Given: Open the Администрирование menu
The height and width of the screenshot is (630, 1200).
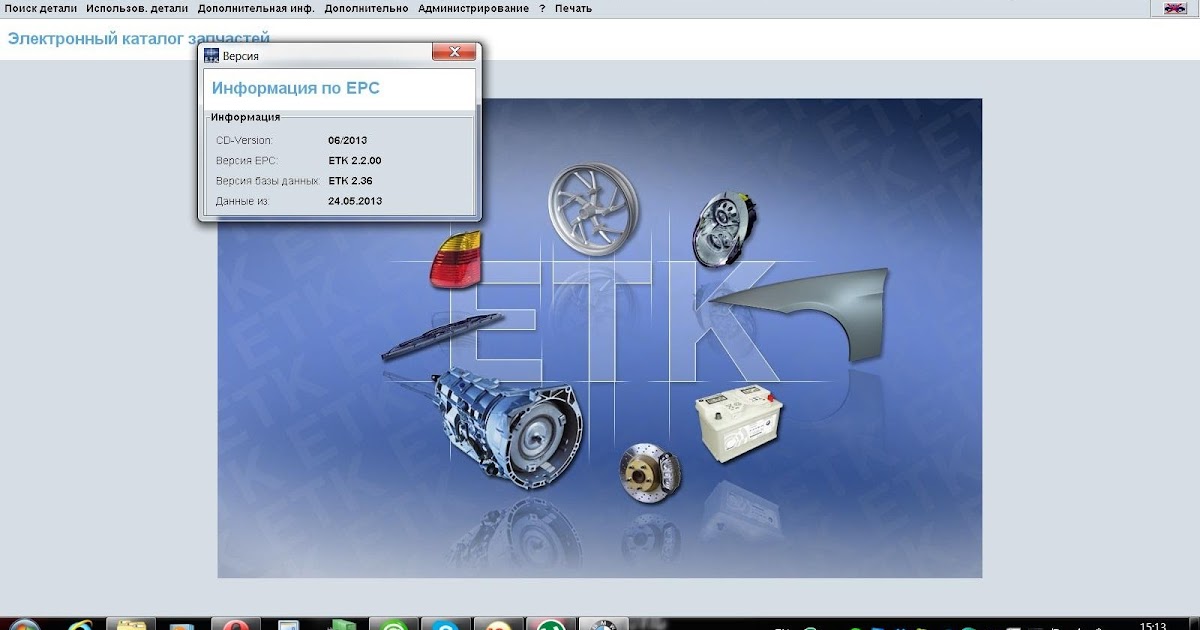Looking at the screenshot, I should click(474, 8).
